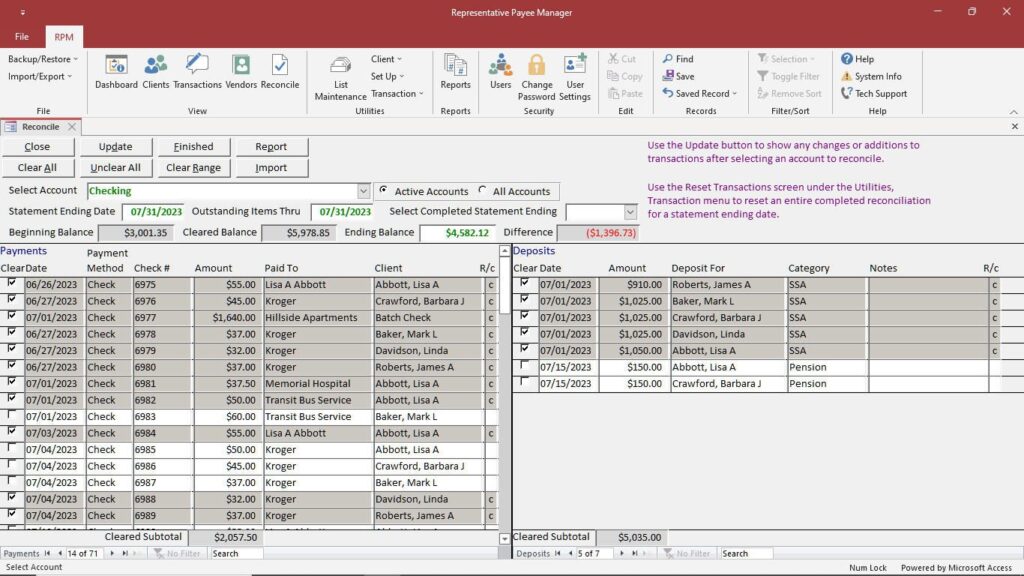Image resolution: width=1024 pixels, height=576 pixels.
Task: Switch to the RPM ribbon tab
Action: [x=64, y=37]
